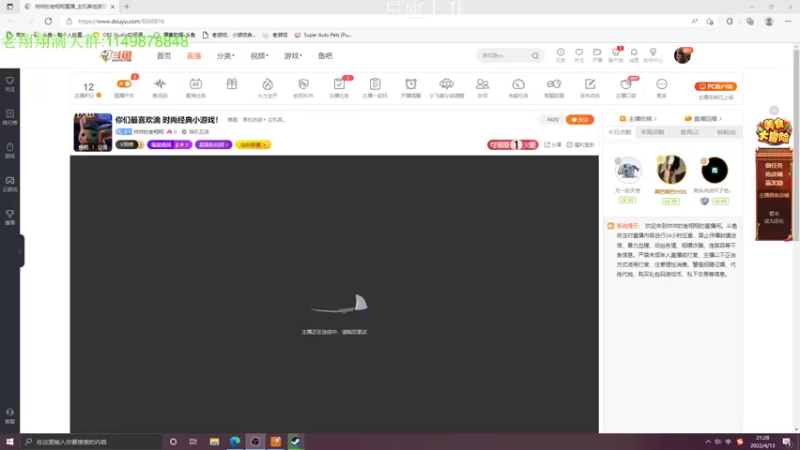Toggle the 直播开关 live broadcast switch
Screen dimensions: 800x450
point(124,87)
